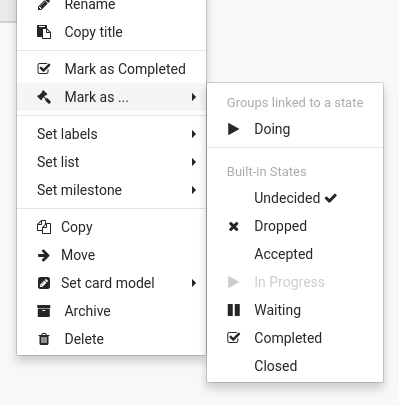The height and width of the screenshot is (405, 399).
Task: Click the disabled In Progress state
Action: click(295, 282)
